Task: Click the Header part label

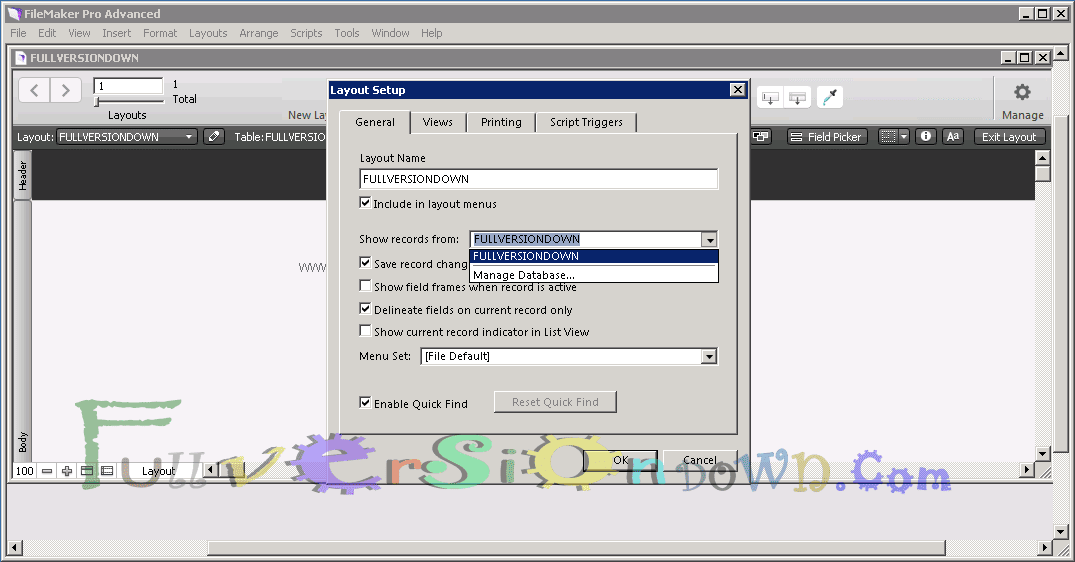Action: coord(23,175)
